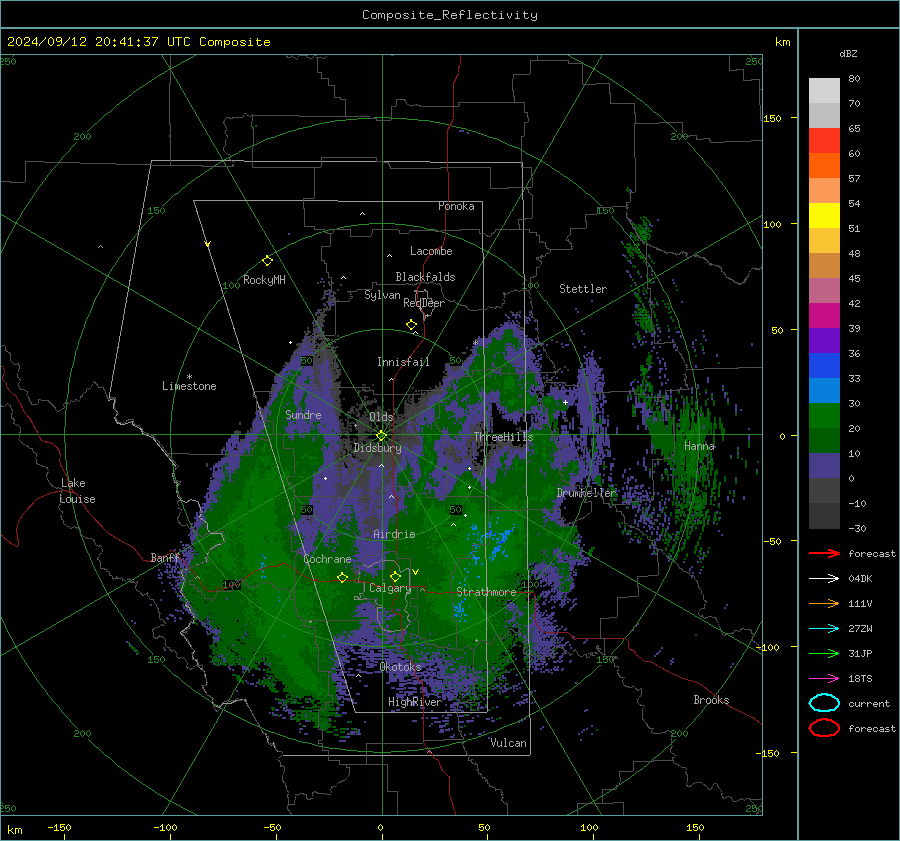Image resolution: width=900 pixels, height=841 pixels.
Task: Click the Ponoka city label
Action: point(456,206)
